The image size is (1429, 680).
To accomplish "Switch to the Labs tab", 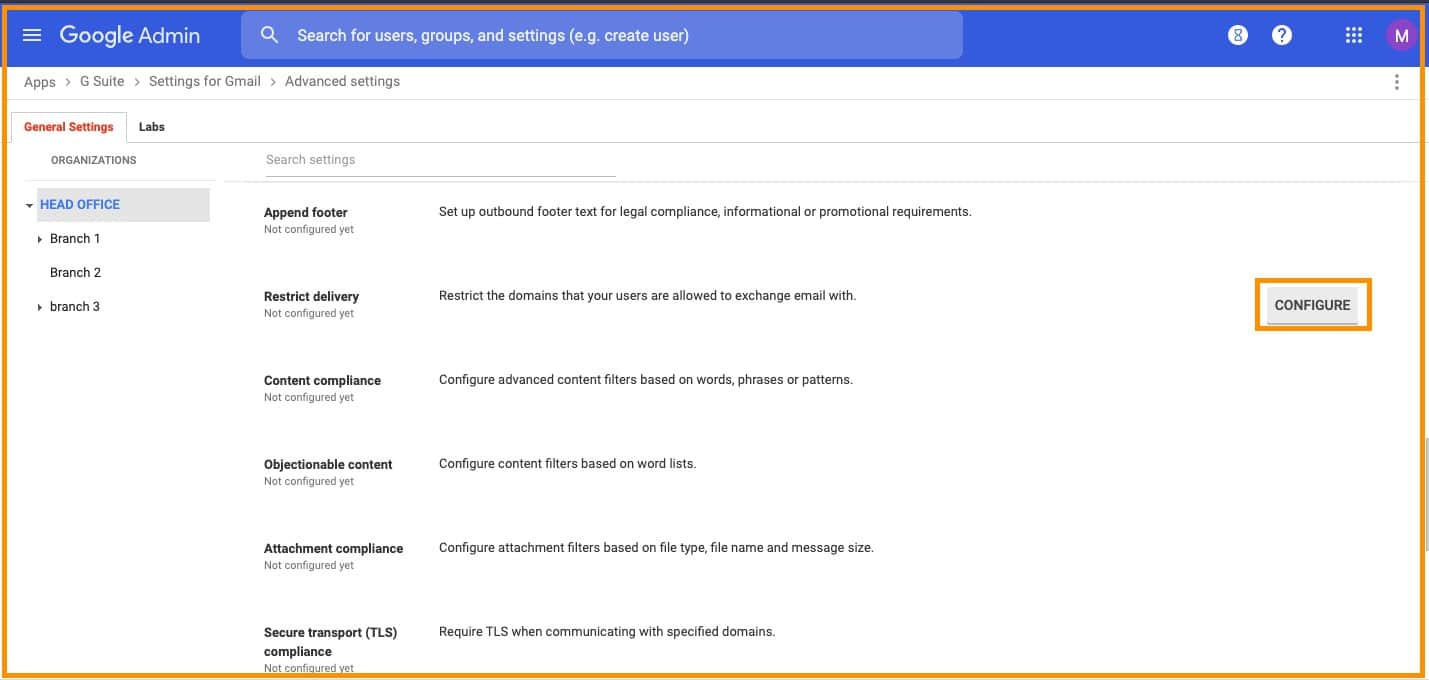I will [x=152, y=127].
